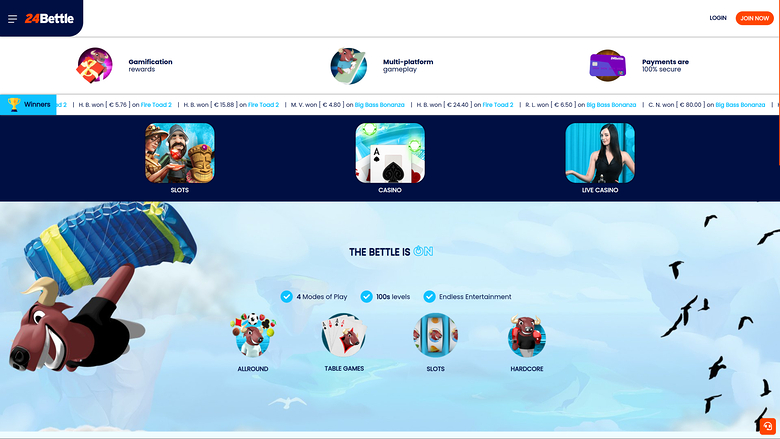Select the CASINO label under the cards
The image size is (780, 439).
point(390,190)
